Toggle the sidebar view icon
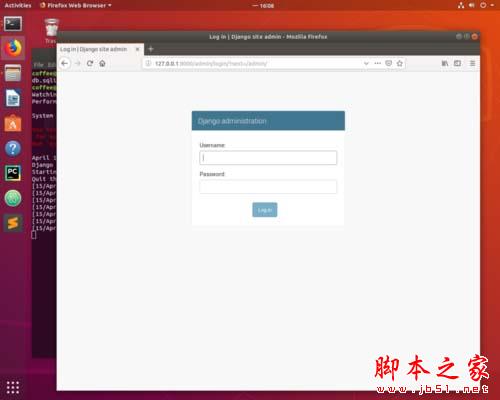The height and width of the screenshot is (400, 500). coord(457,63)
